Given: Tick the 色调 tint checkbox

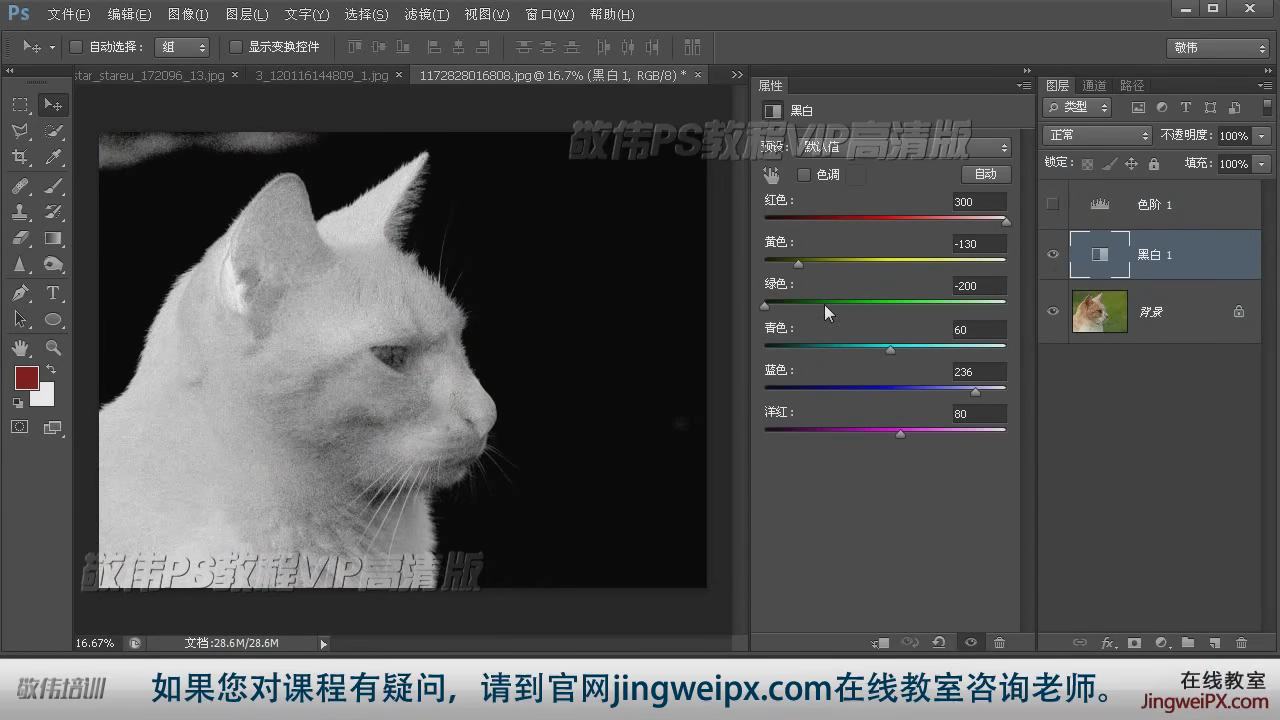Looking at the screenshot, I should pos(803,175).
